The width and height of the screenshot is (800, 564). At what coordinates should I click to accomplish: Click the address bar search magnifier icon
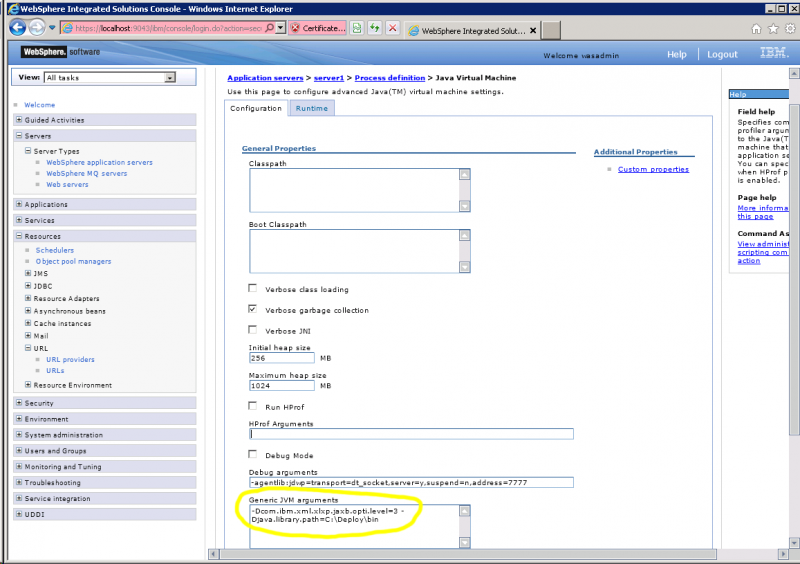268,29
